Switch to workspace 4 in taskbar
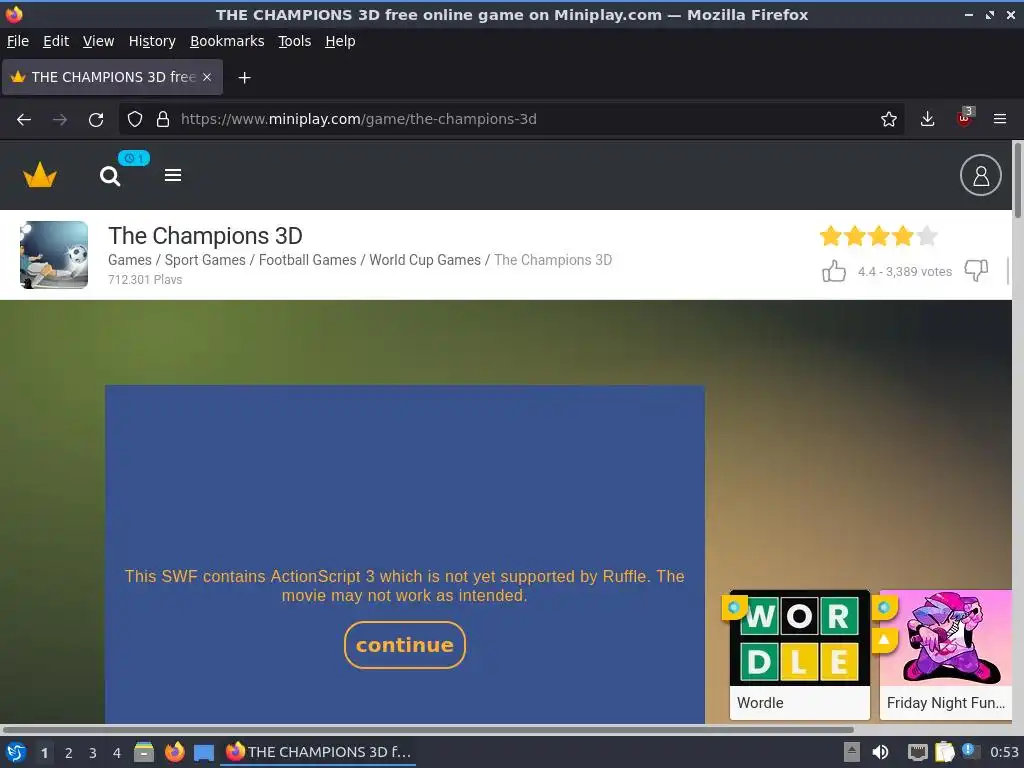This screenshot has width=1024, height=768. (117, 753)
